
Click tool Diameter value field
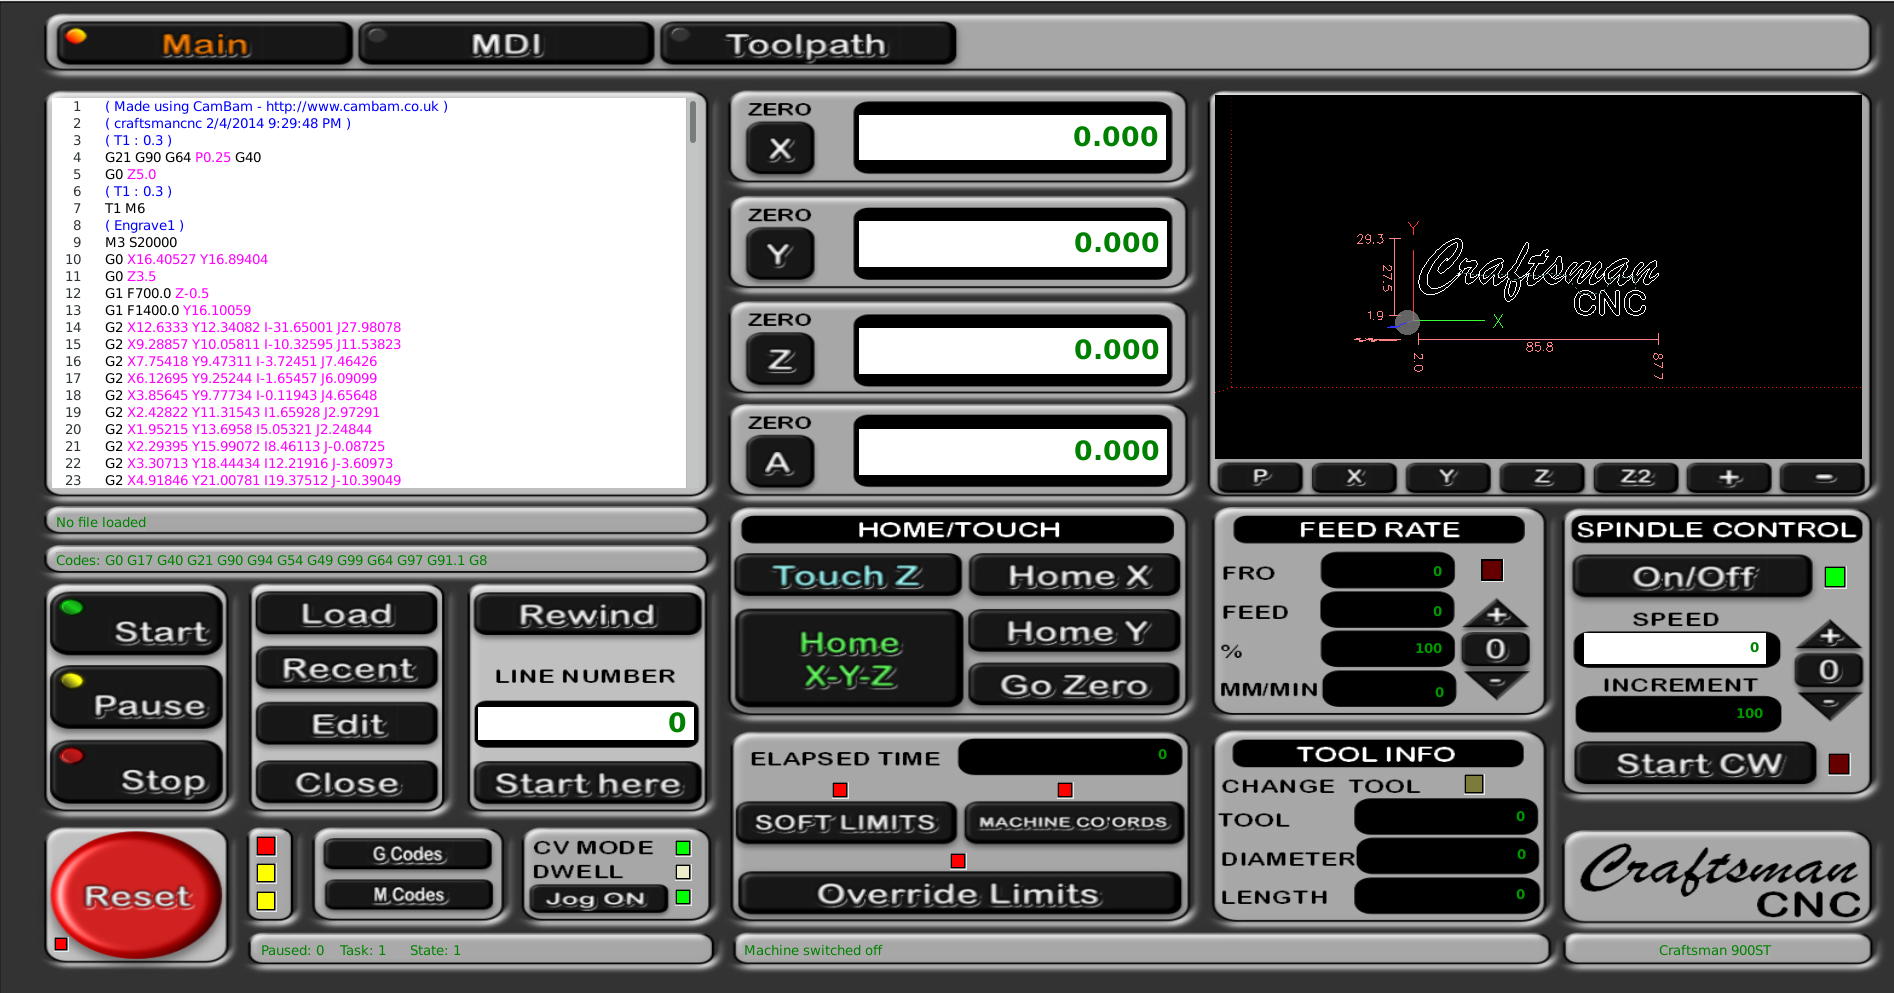[1446, 855]
